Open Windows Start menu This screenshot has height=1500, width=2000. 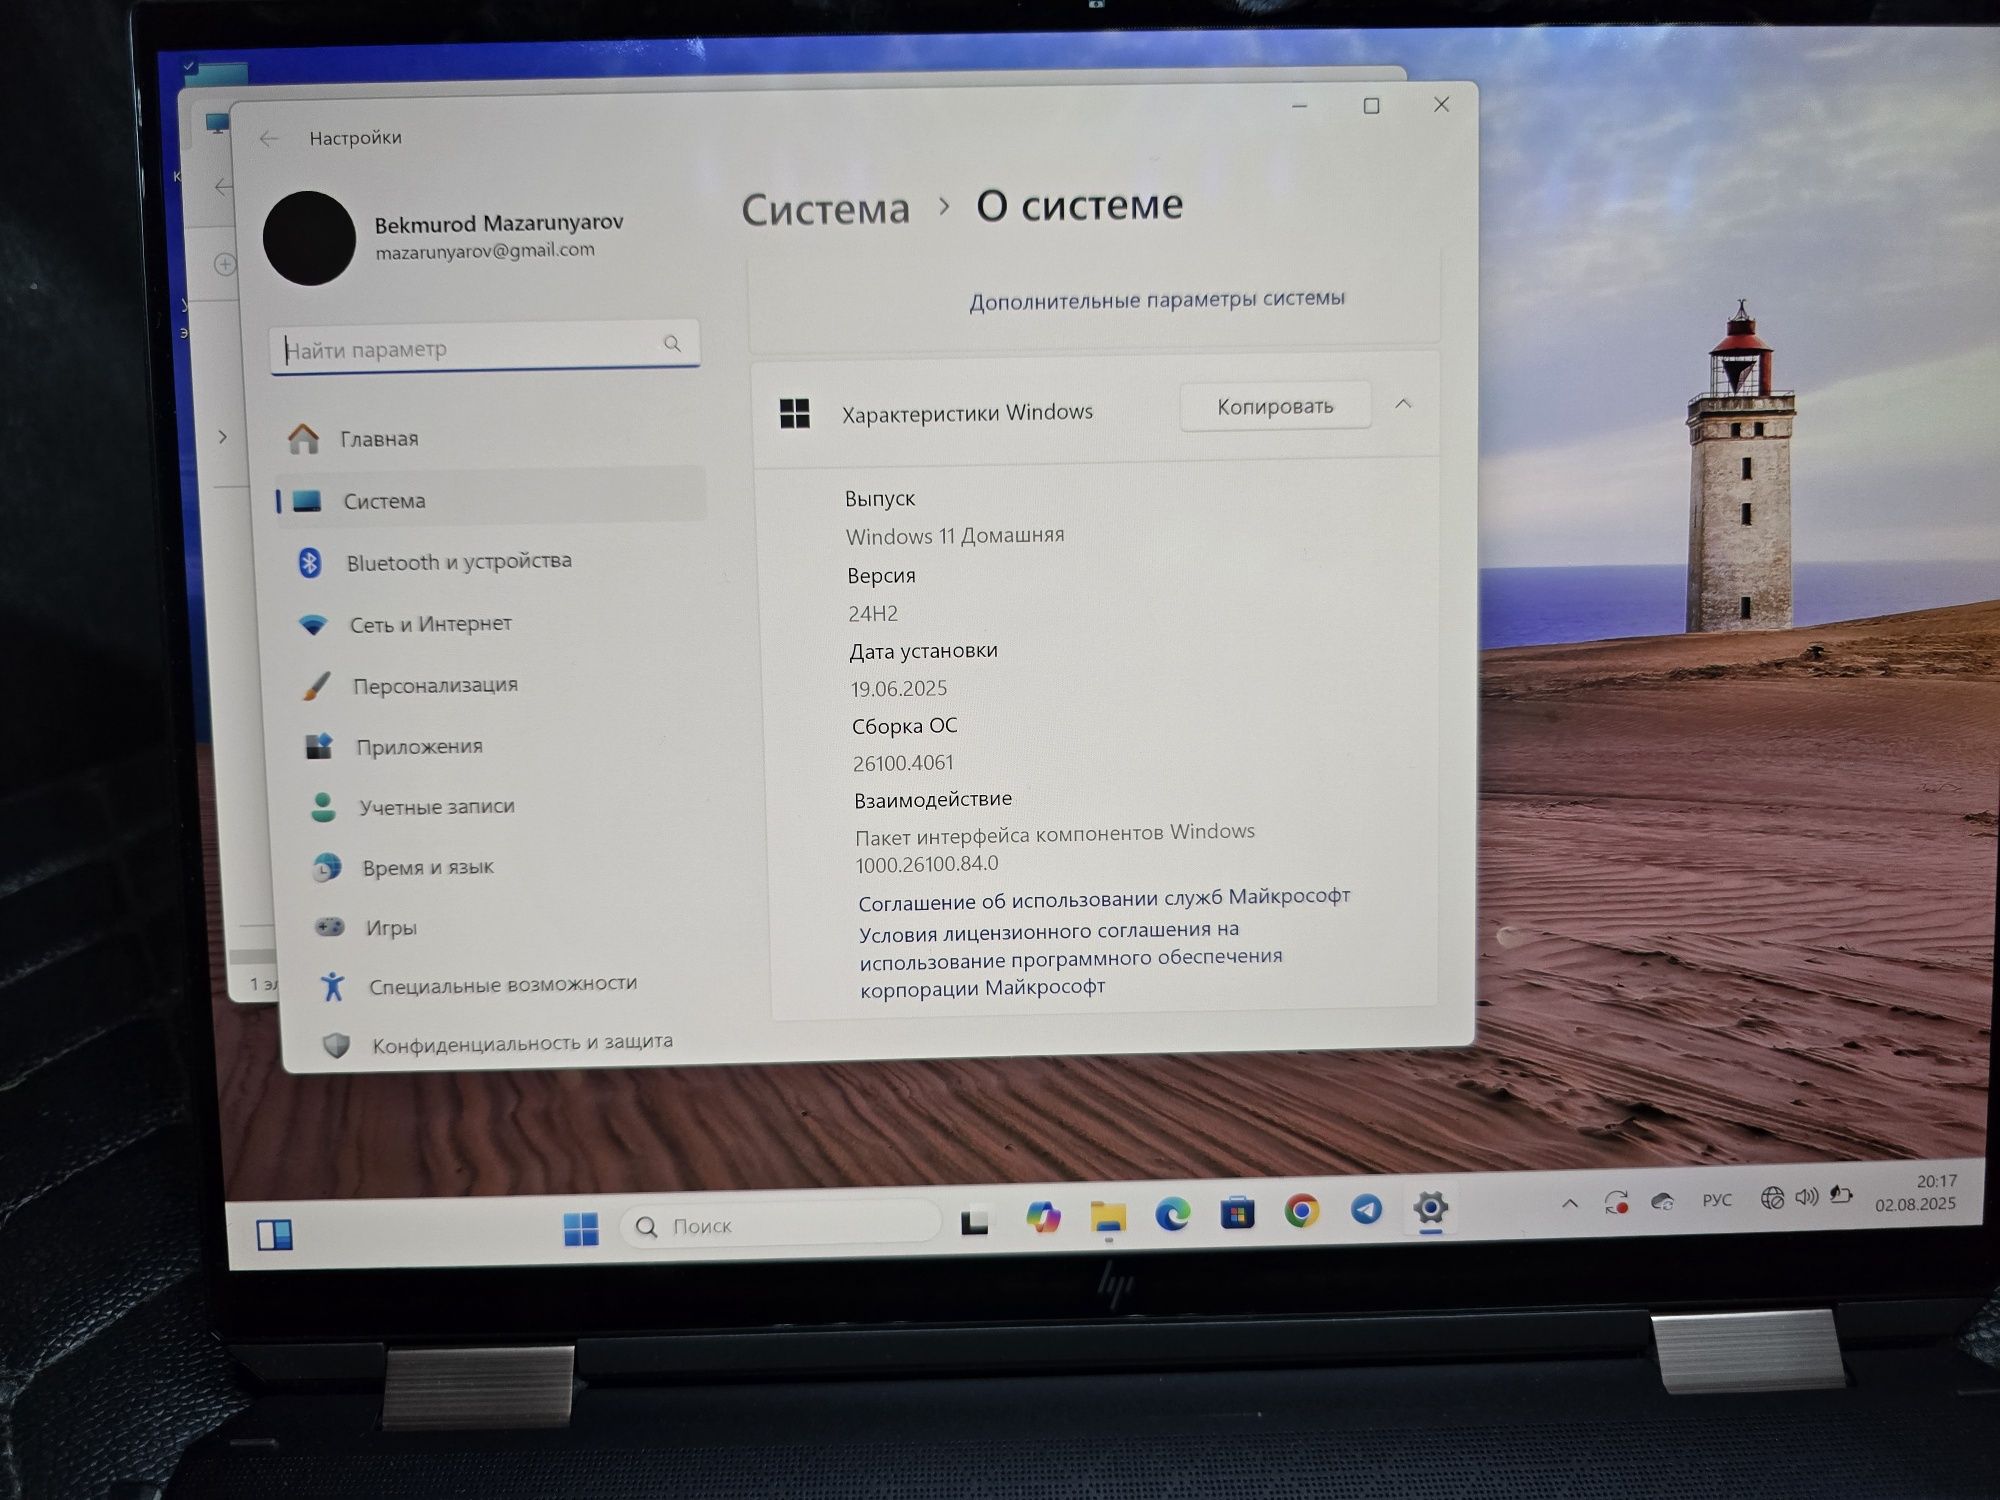(581, 1228)
